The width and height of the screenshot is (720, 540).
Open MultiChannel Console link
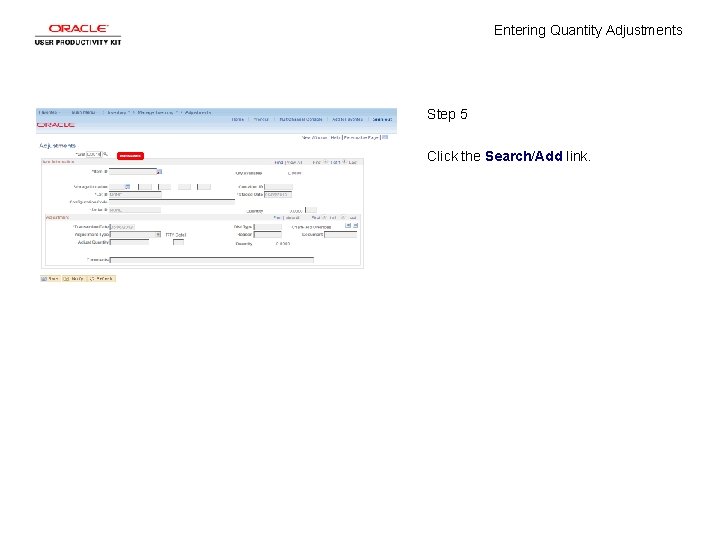click(x=301, y=119)
